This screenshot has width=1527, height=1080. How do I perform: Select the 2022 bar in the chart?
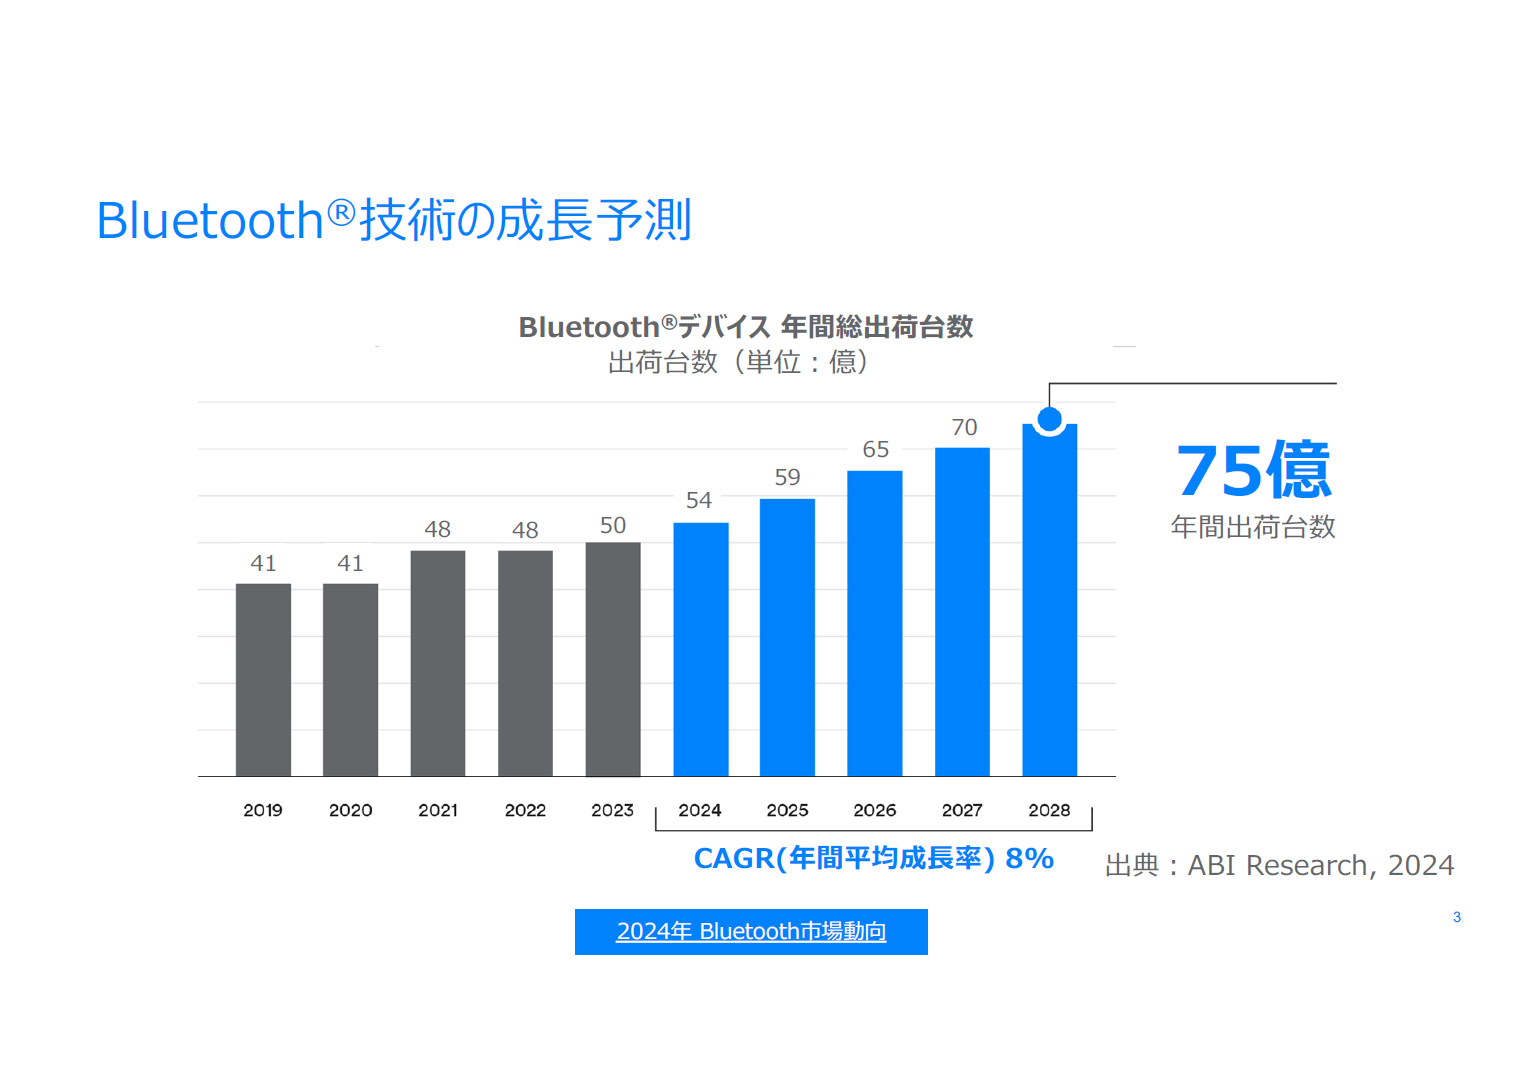click(525, 663)
